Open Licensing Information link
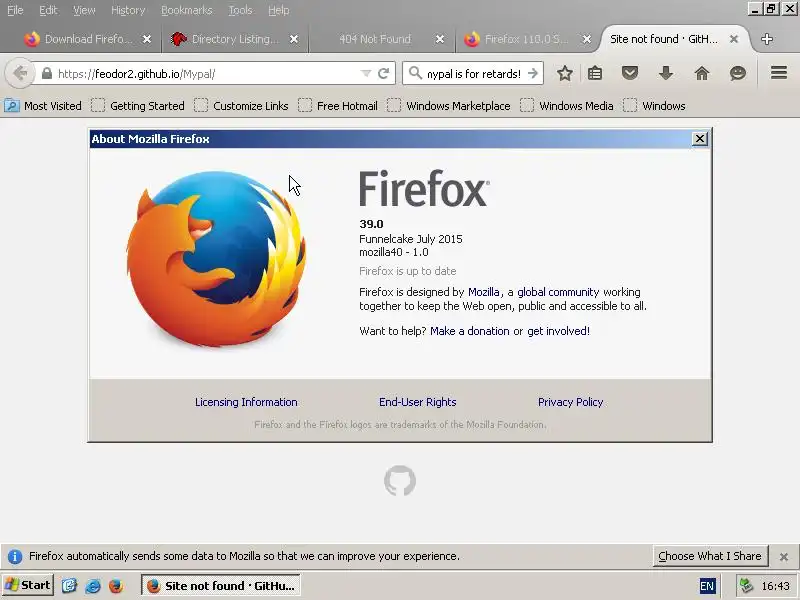Viewport: 800px width, 600px height. click(246, 402)
